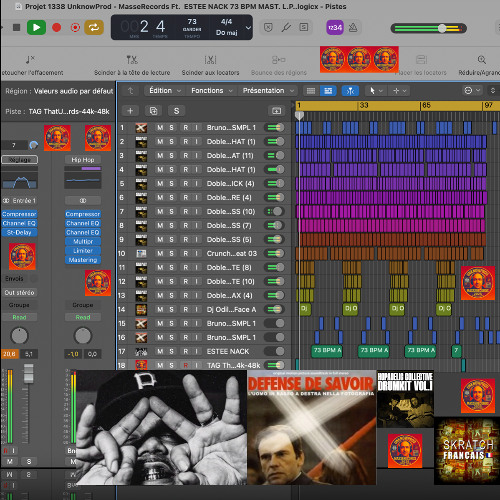Click the Stop transport button
500x500 pixels.
[16, 27]
